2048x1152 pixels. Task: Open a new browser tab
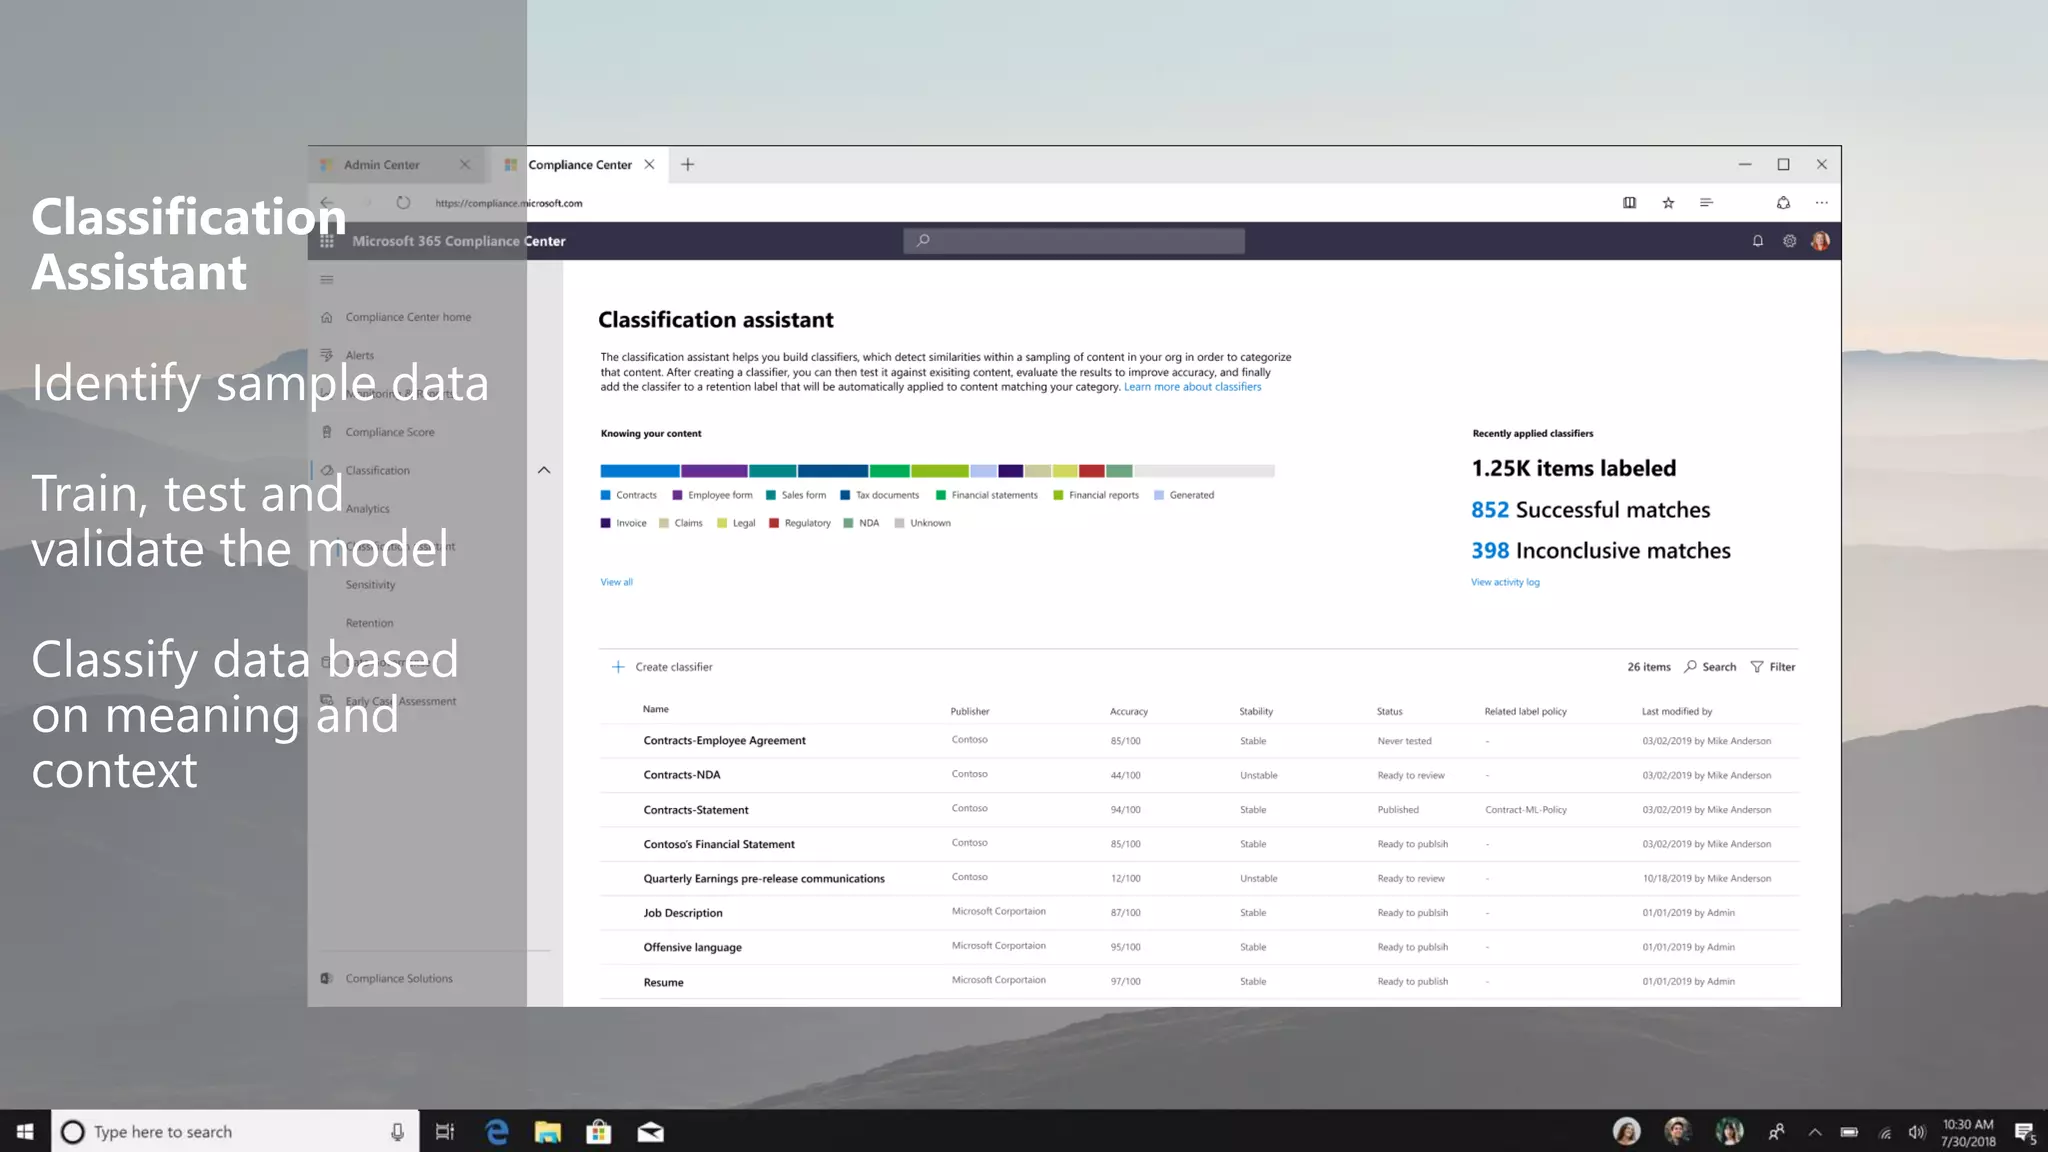tap(688, 165)
